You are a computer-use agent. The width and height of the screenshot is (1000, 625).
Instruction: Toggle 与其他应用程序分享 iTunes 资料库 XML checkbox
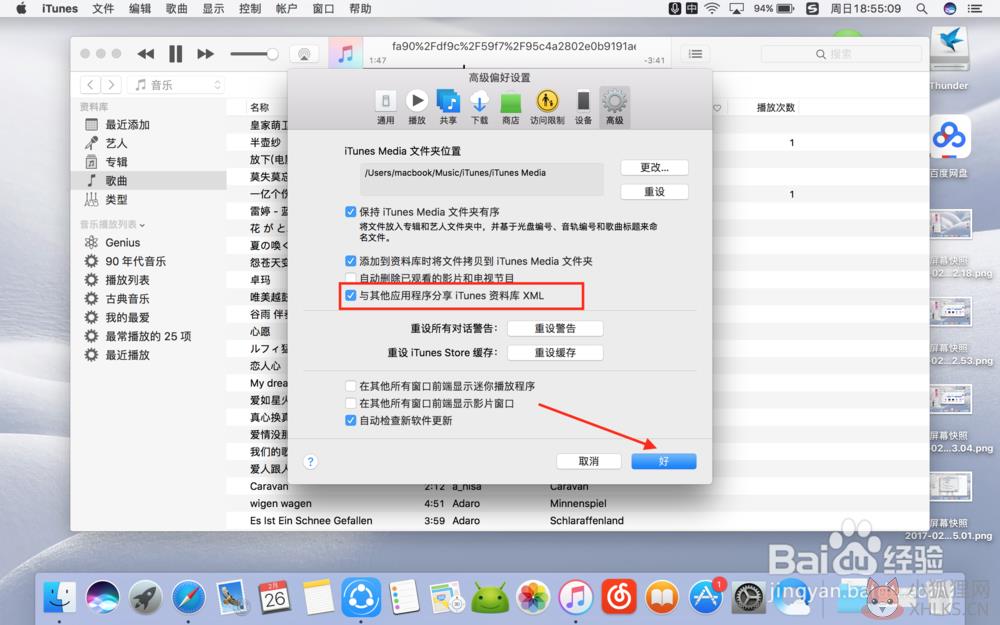(x=350, y=295)
